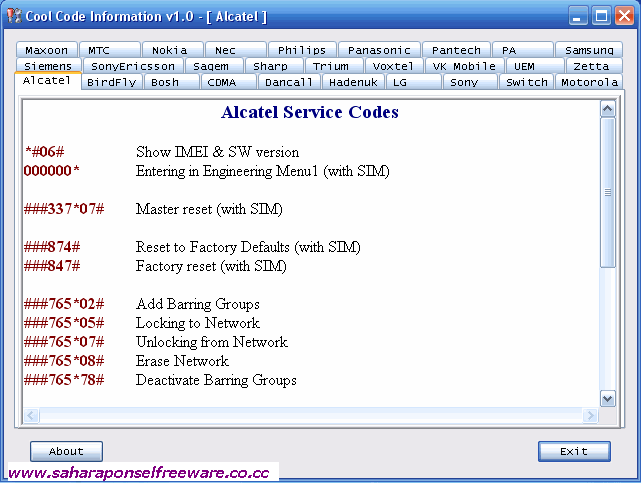
Task: Close the Cool Code Information window
Action: [x=625, y=16]
